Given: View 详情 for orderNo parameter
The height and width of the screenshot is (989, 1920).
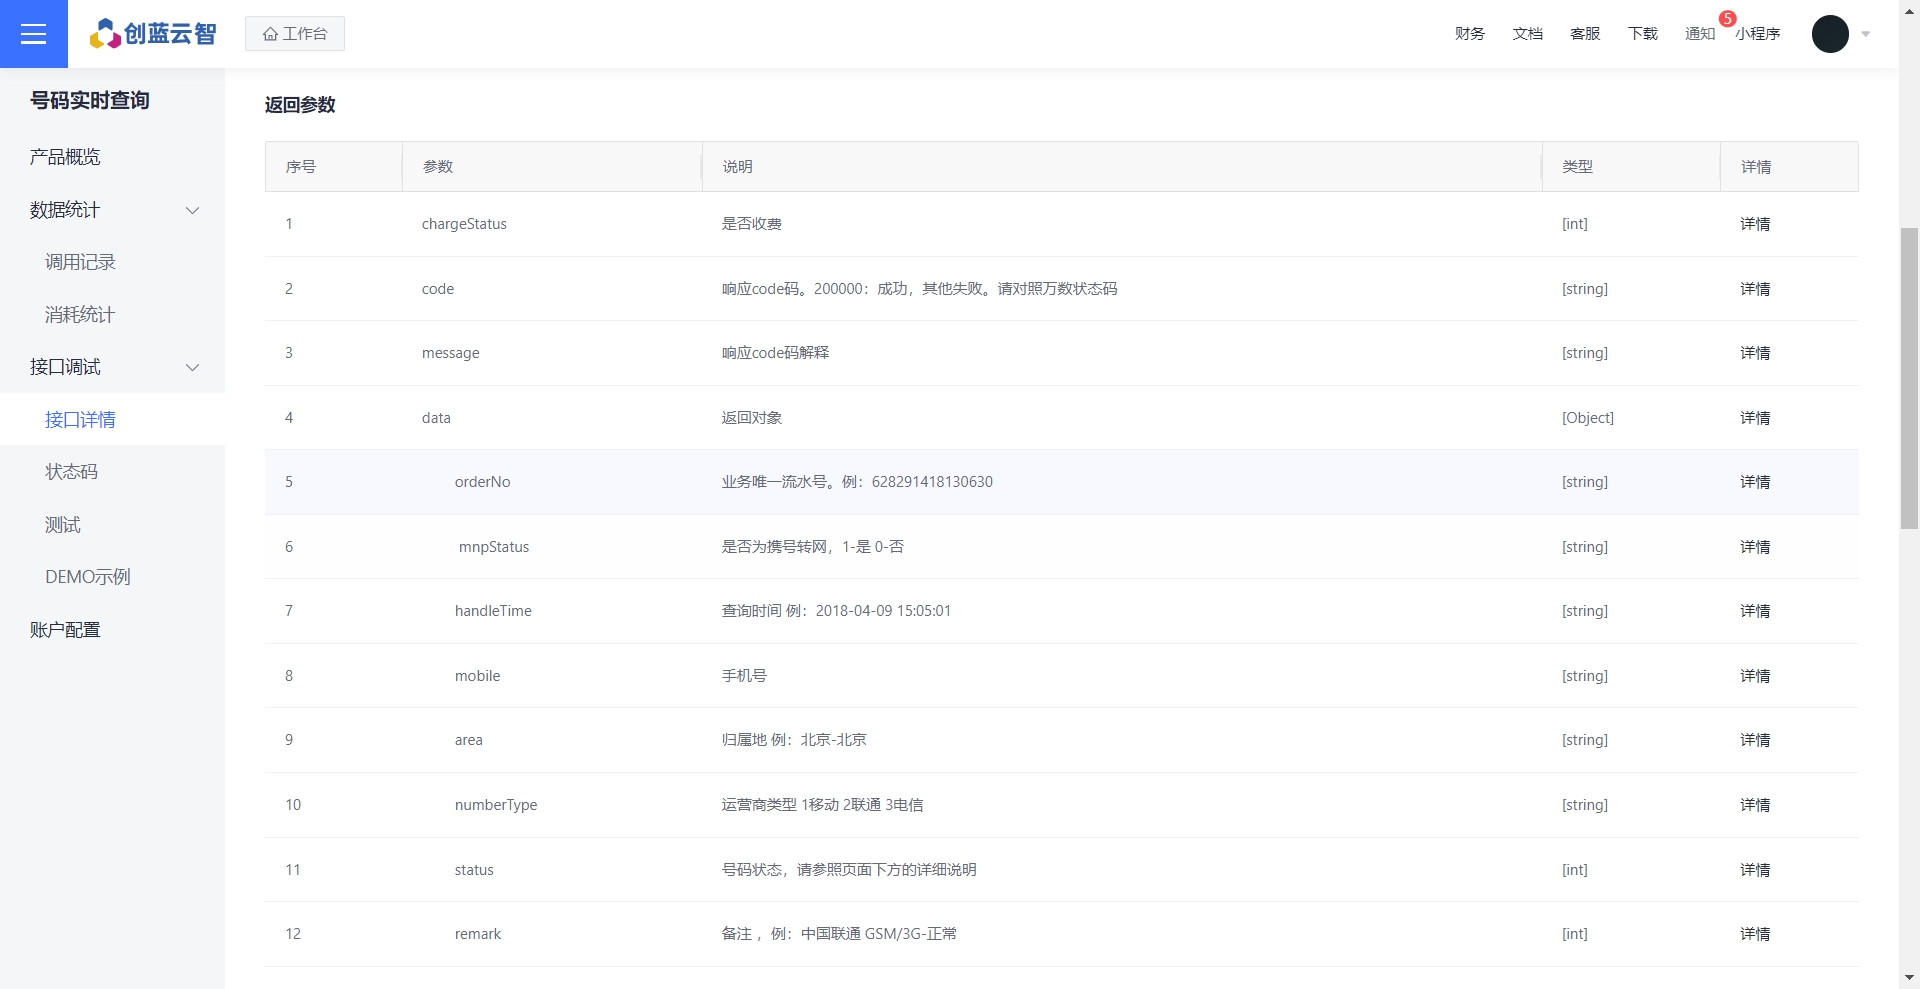Looking at the screenshot, I should click(1755, 482).
